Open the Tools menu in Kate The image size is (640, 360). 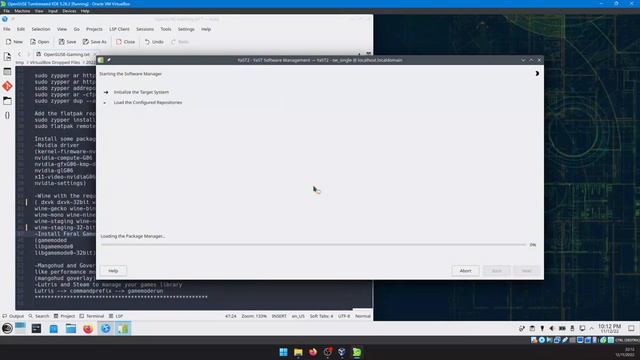(x=166, y=29)
